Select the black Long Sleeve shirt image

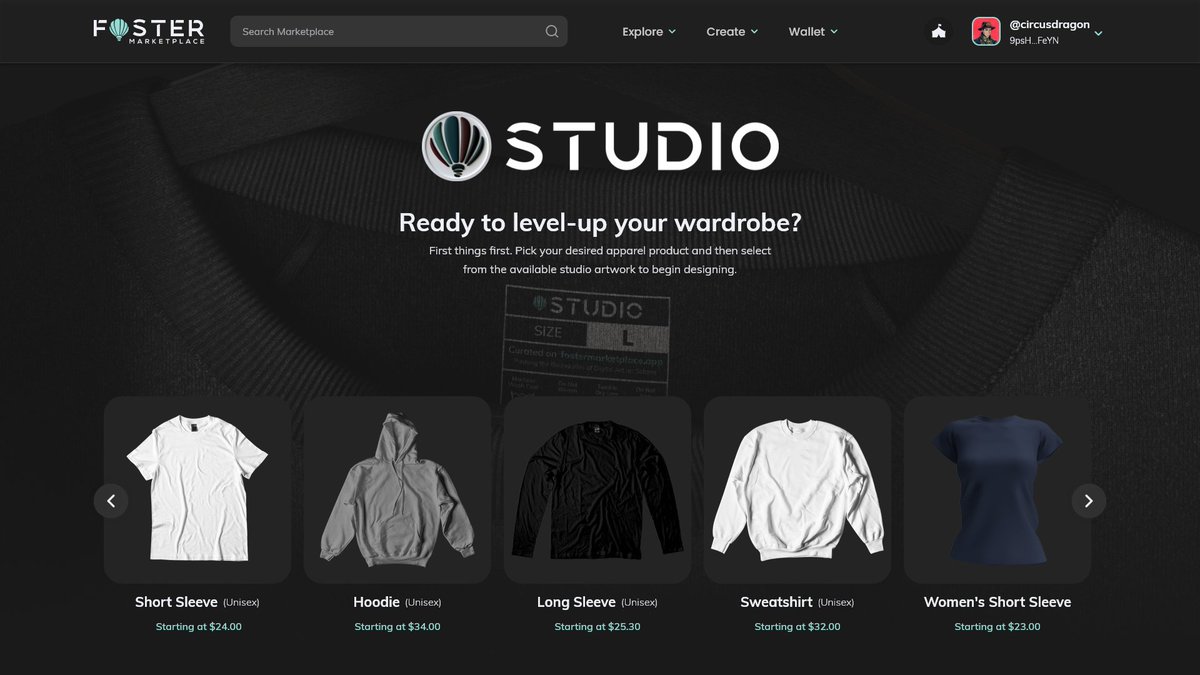(597, 490)
